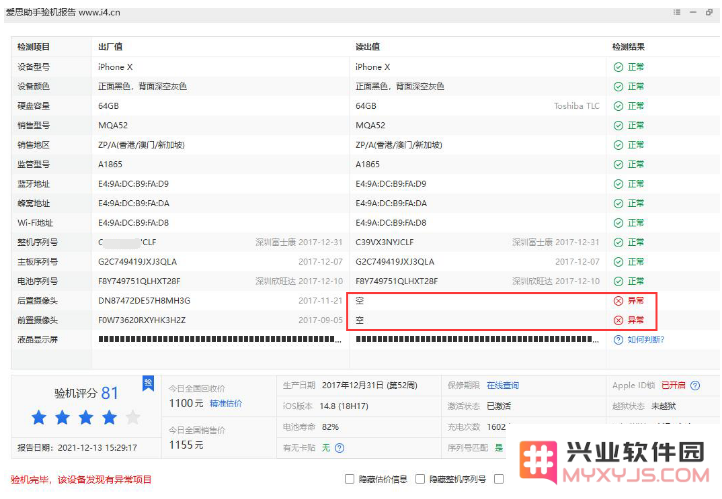722x499 pixels.
Task: Click the restore window icon in title bar
Action: (709, 12)
